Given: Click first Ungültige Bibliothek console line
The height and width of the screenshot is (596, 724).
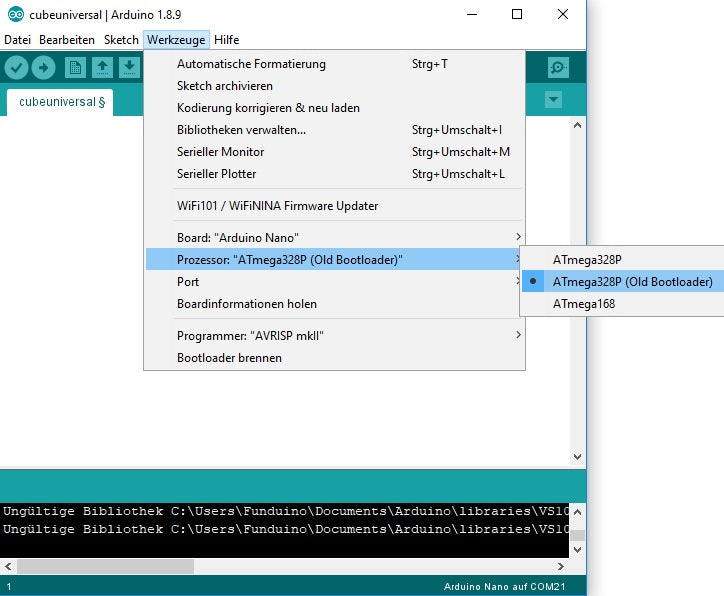Looking at the screenshot, I should (x=285, y=512).
